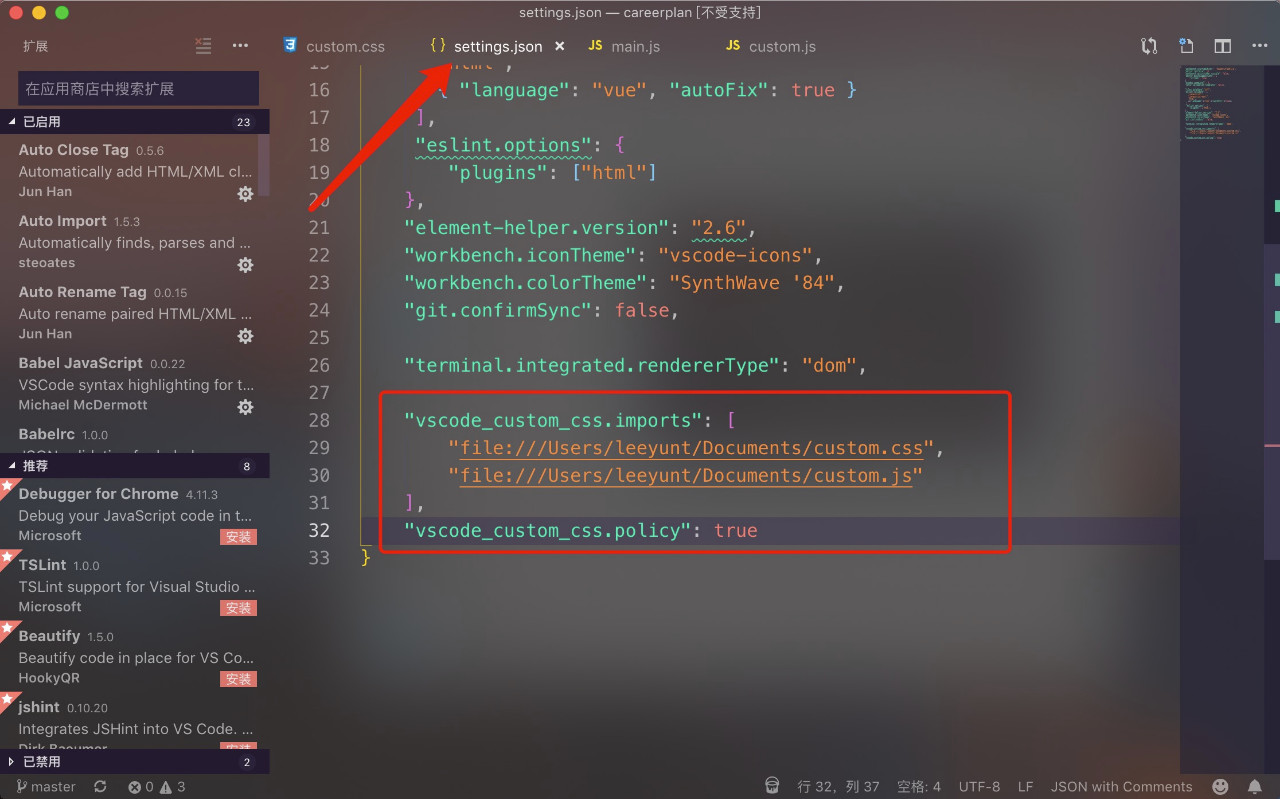Screen dimensions: 1280x799
Task: Open notifications bell in status bar
Action: click(x=1254, y=787)
